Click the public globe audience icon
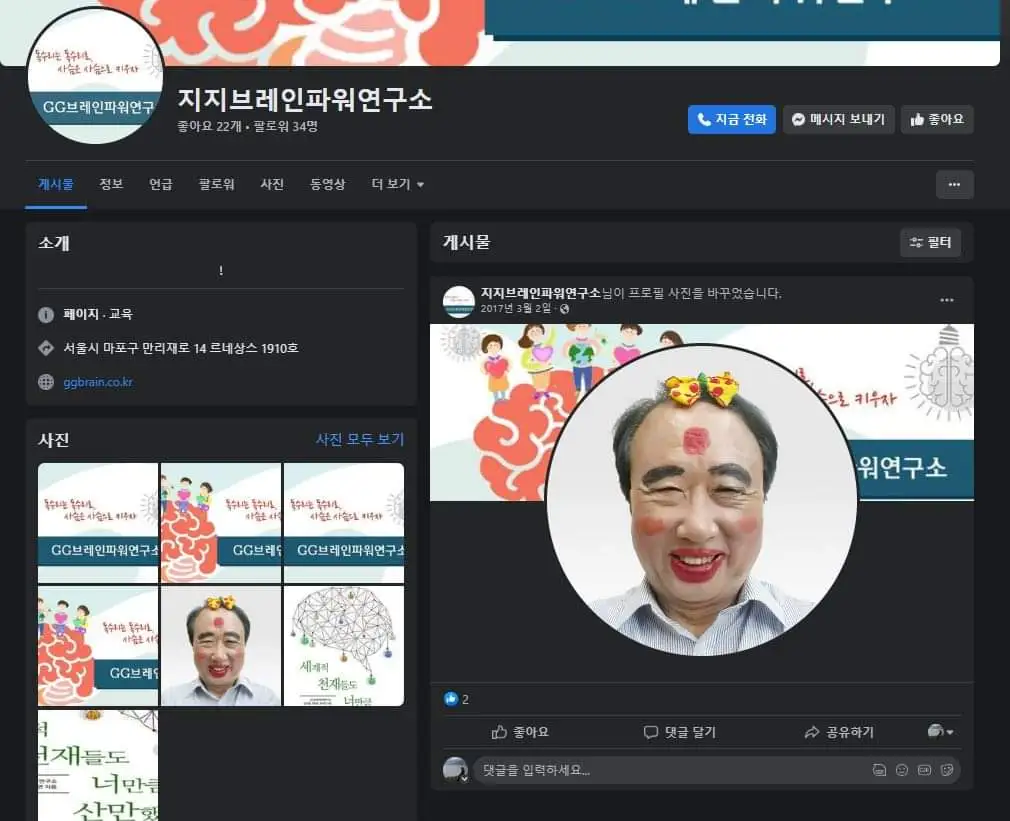The height and width of the screenshot is (821, 1010). tap(565, 309)
